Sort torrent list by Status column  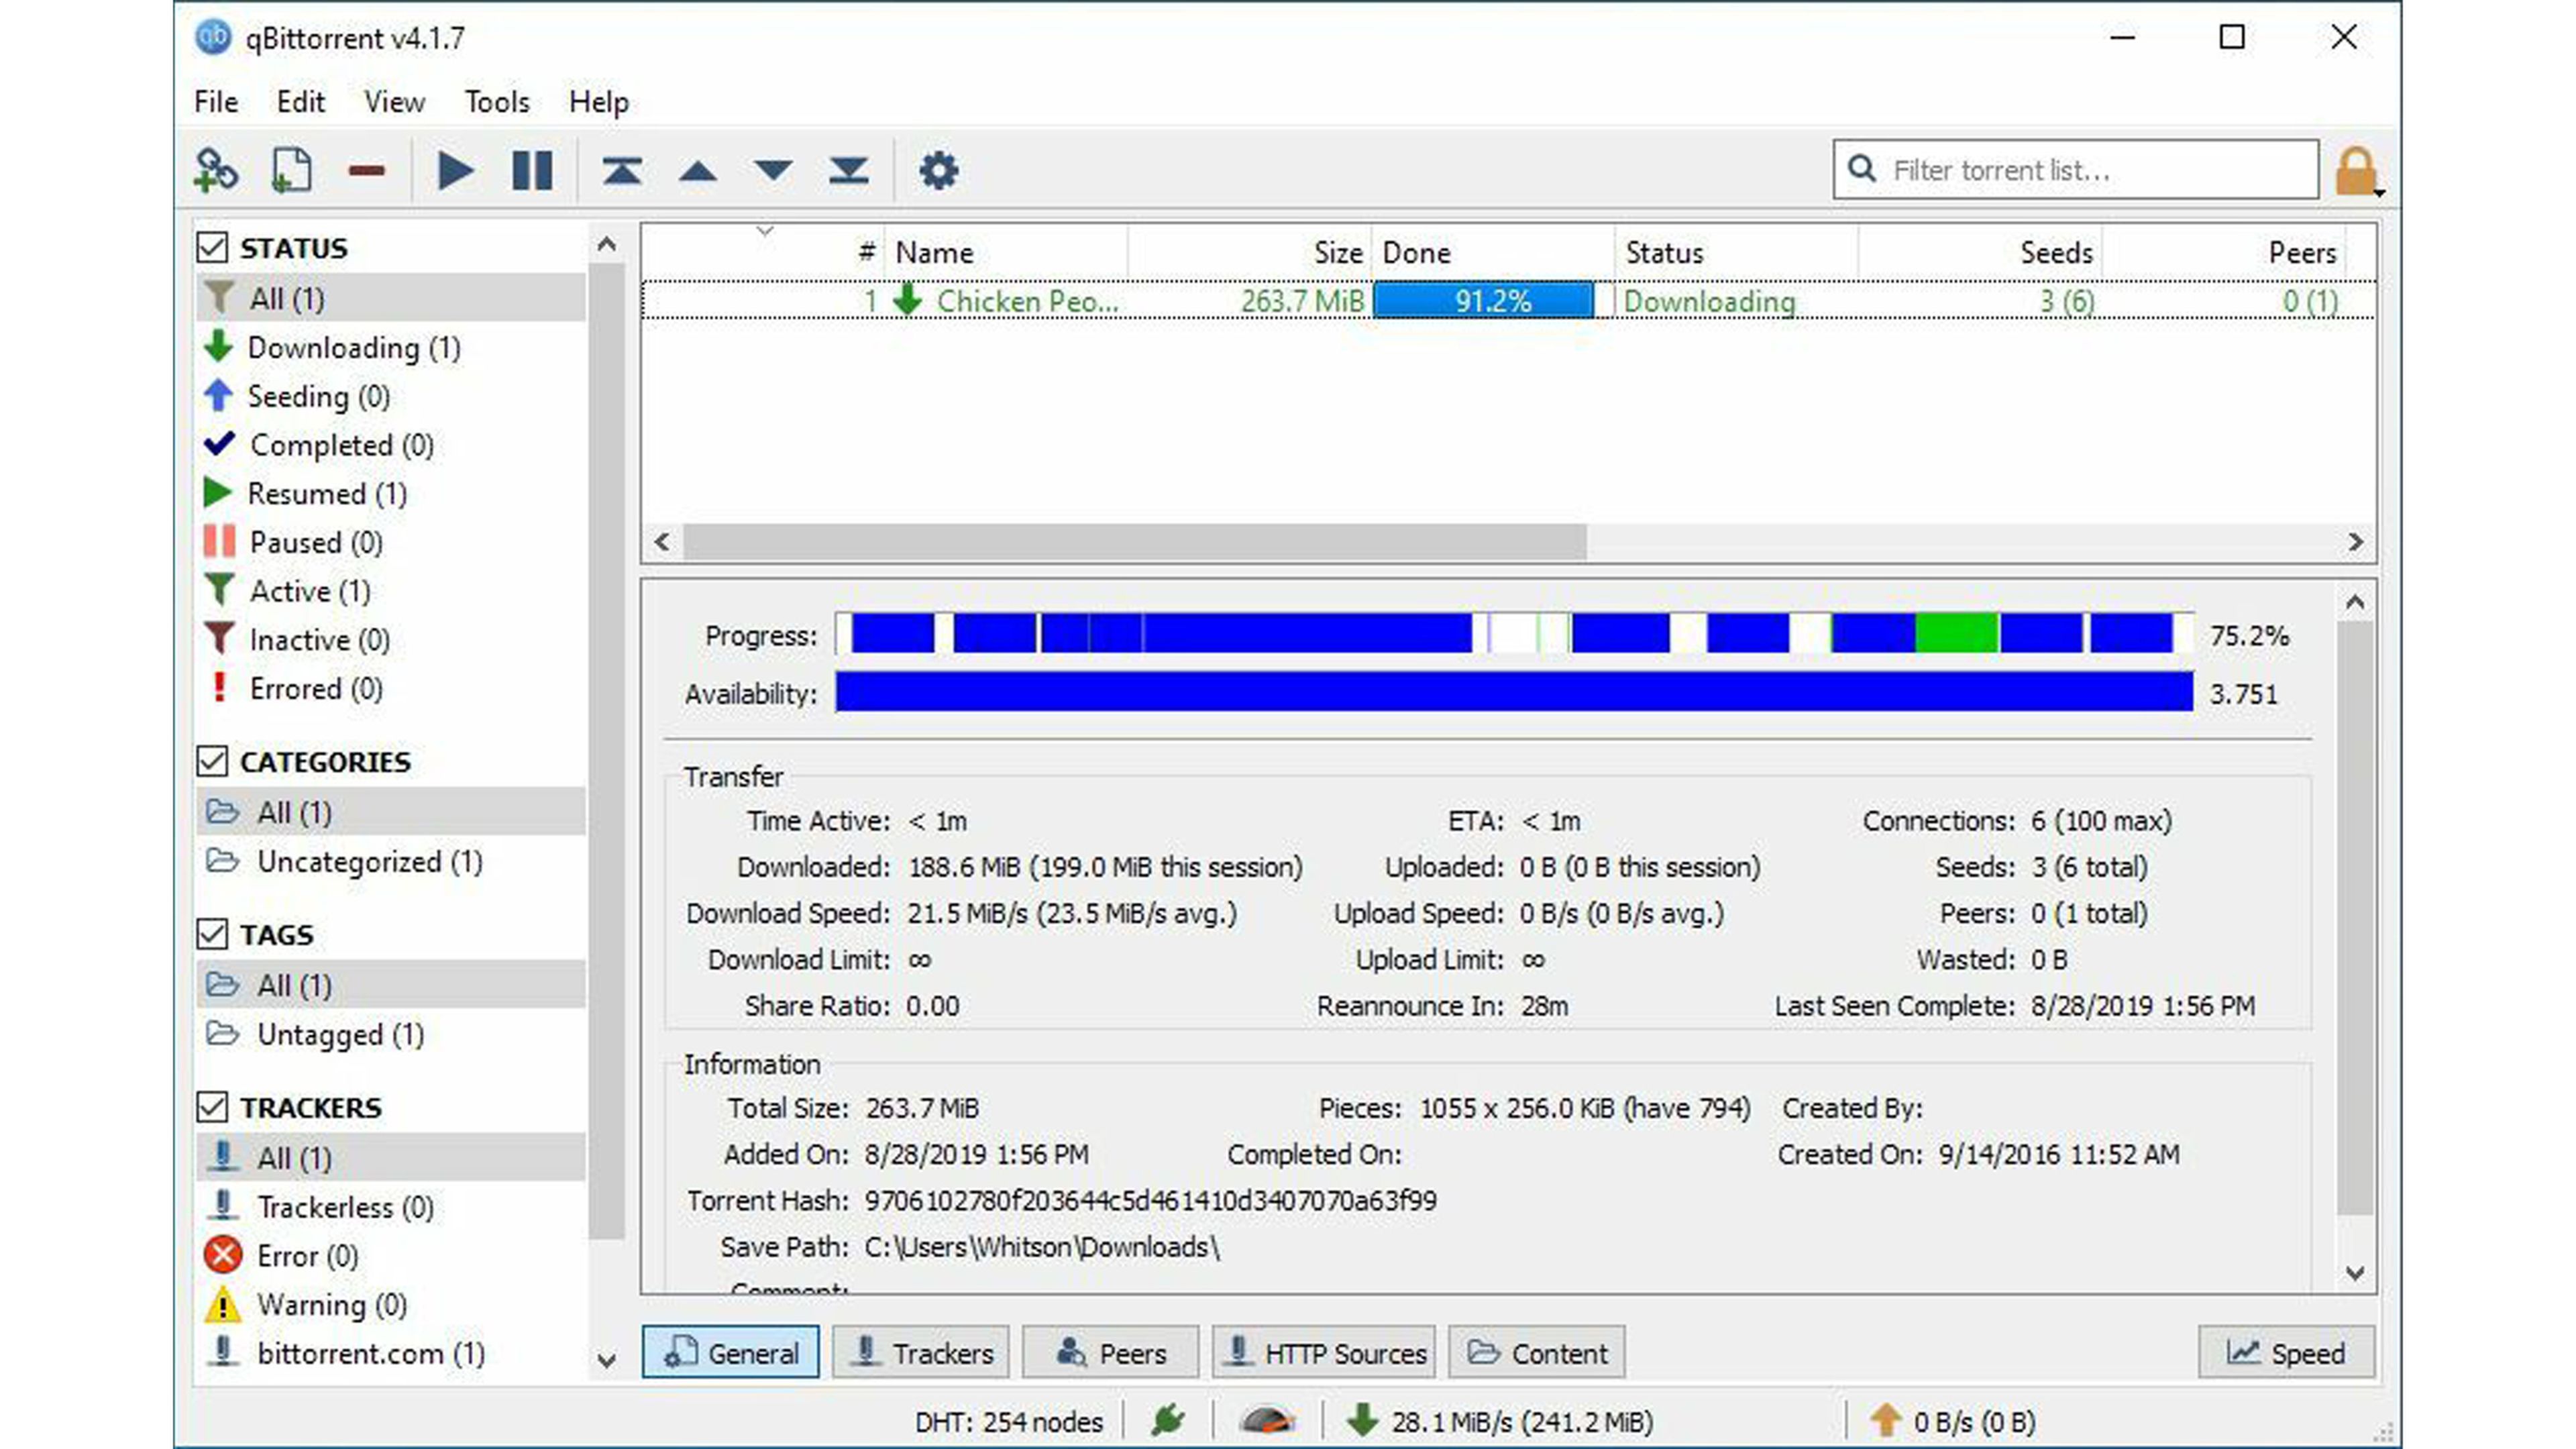coord(1737,252)
